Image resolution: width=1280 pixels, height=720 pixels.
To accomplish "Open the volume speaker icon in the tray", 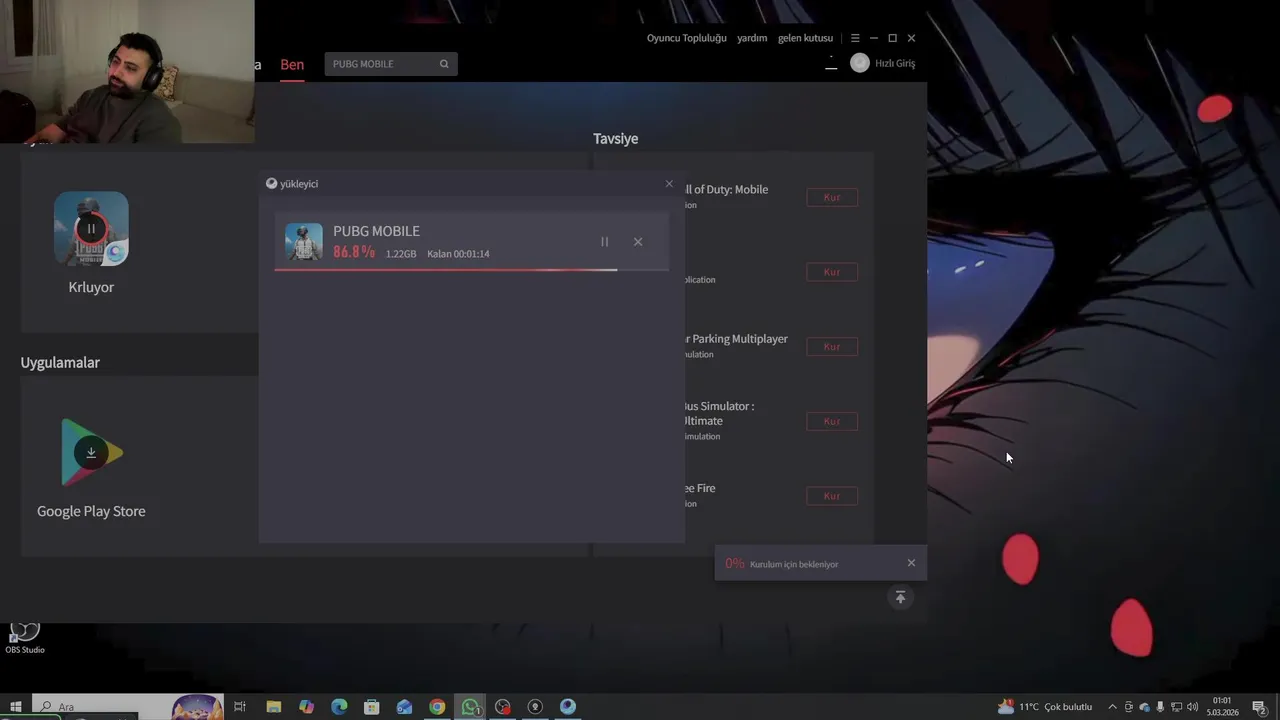I will 1192,707.
